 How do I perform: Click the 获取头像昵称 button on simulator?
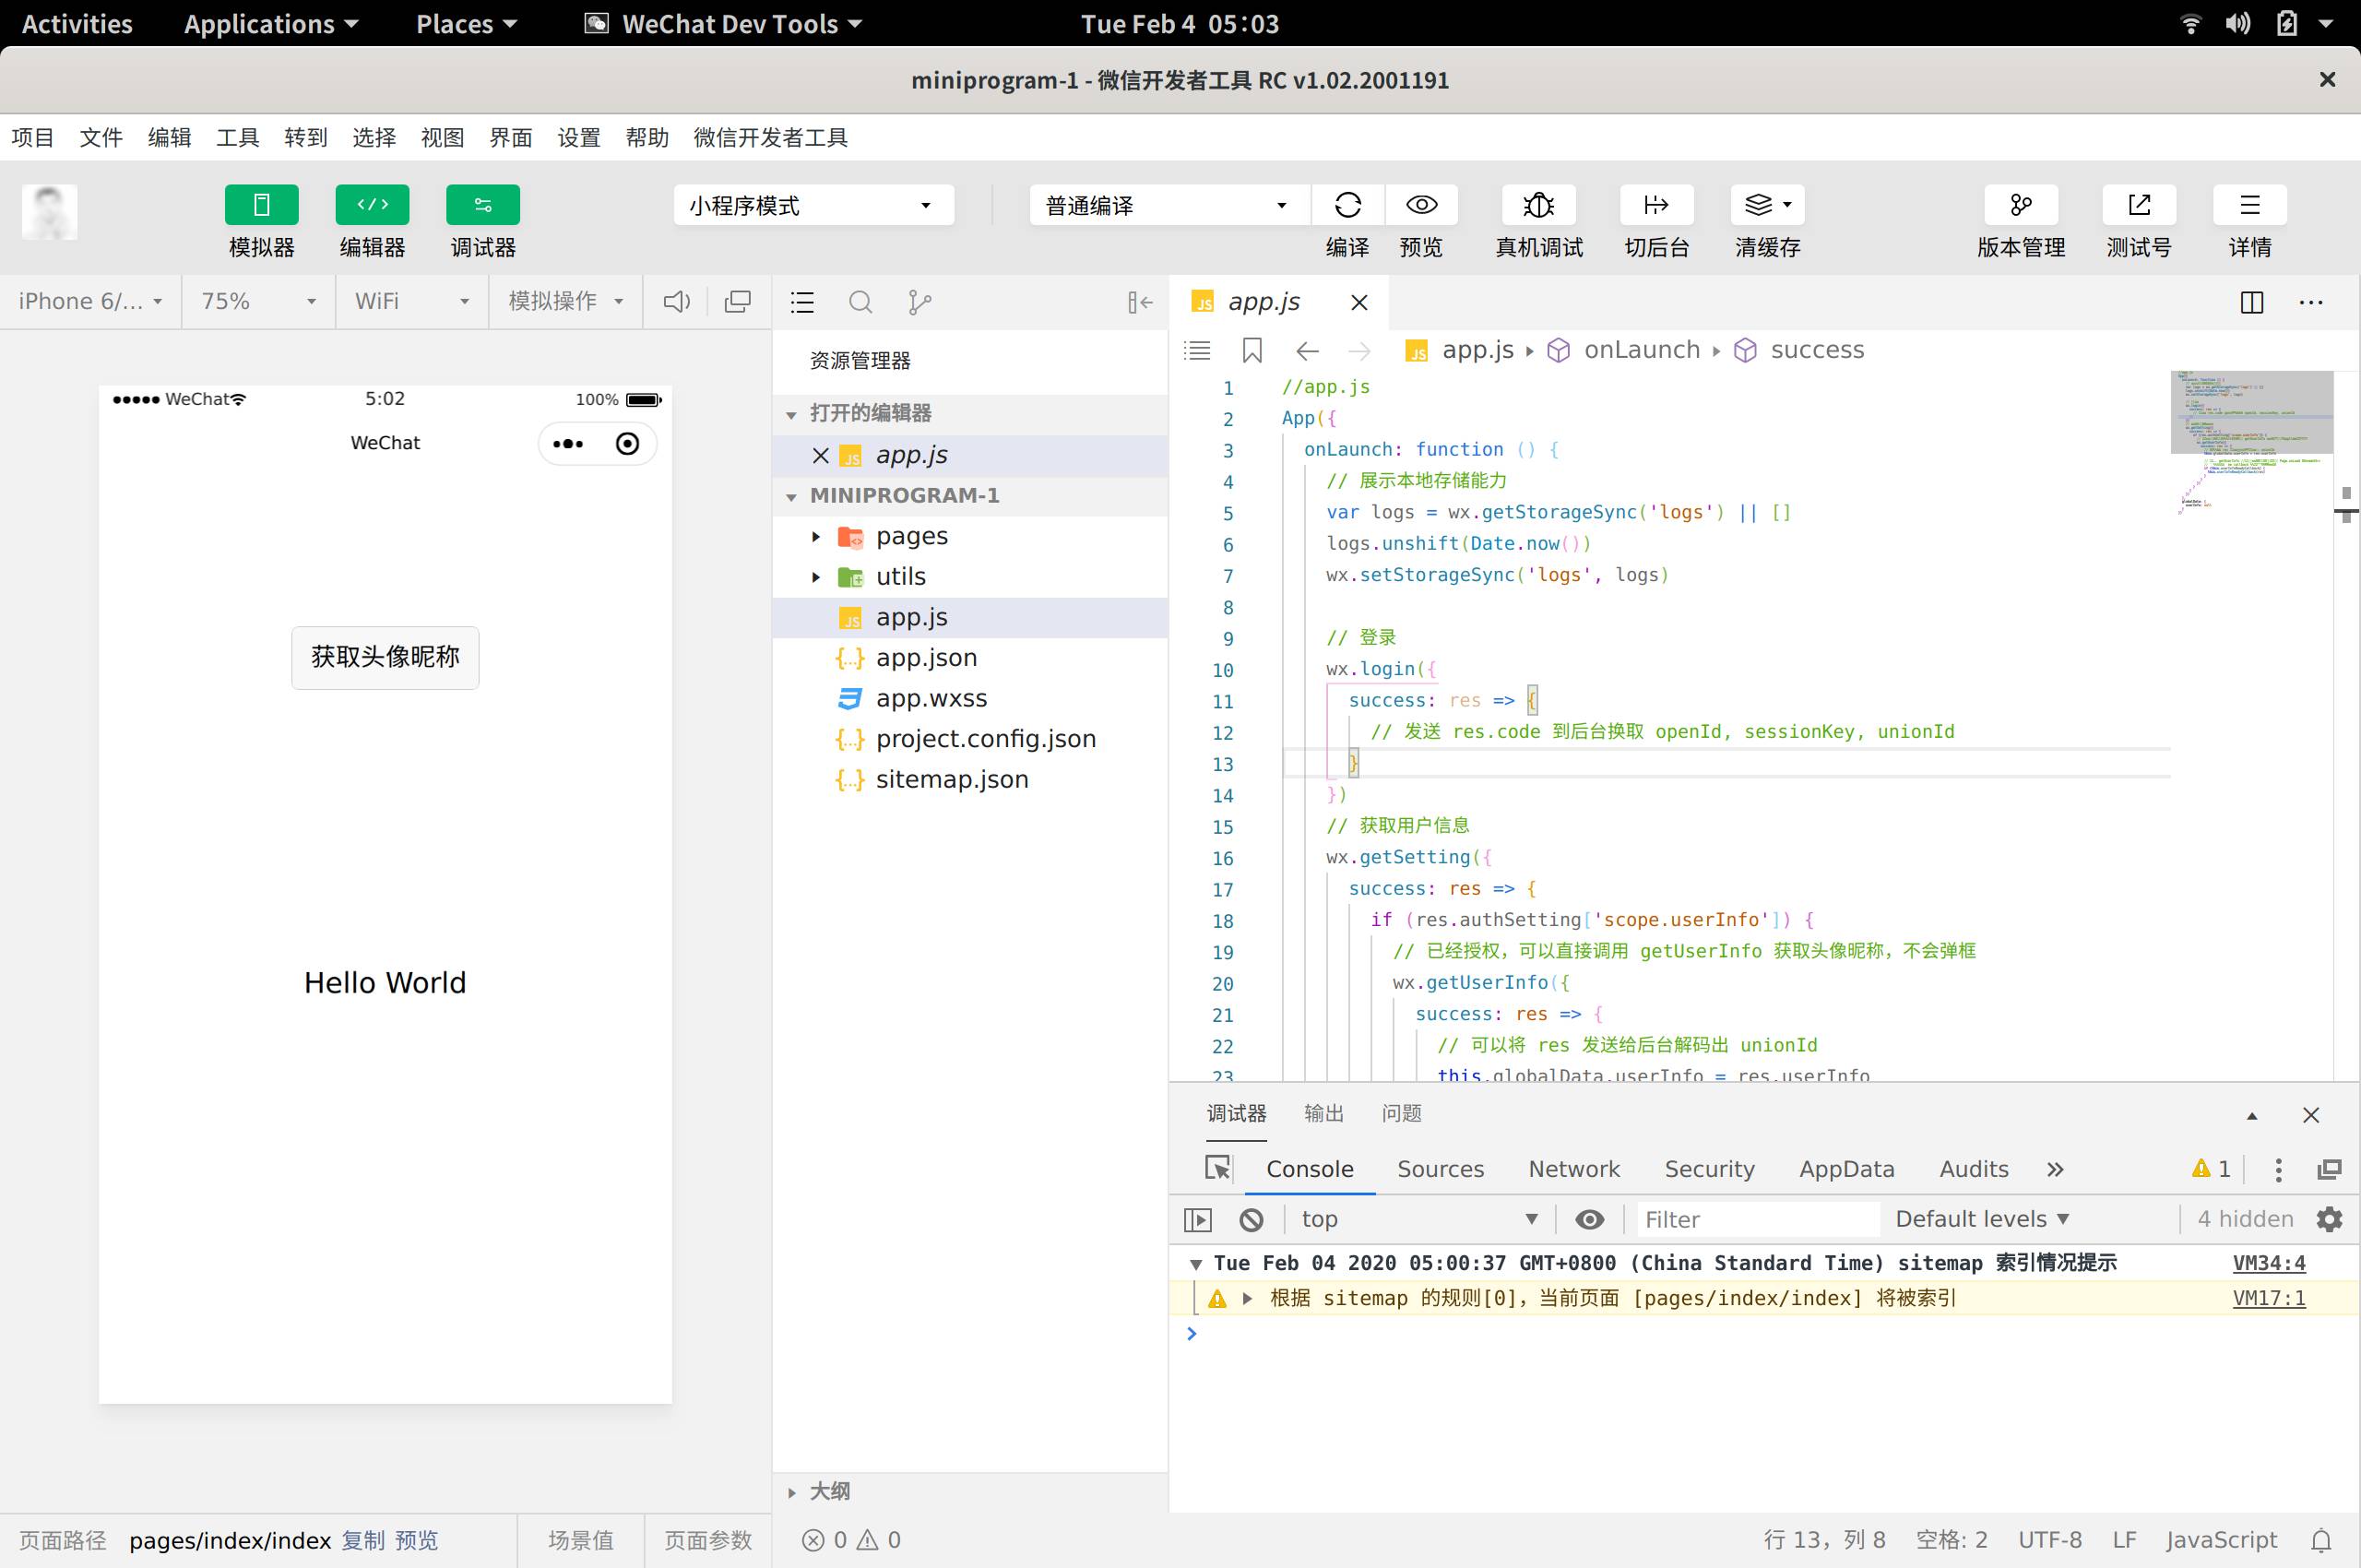[385, 656]
